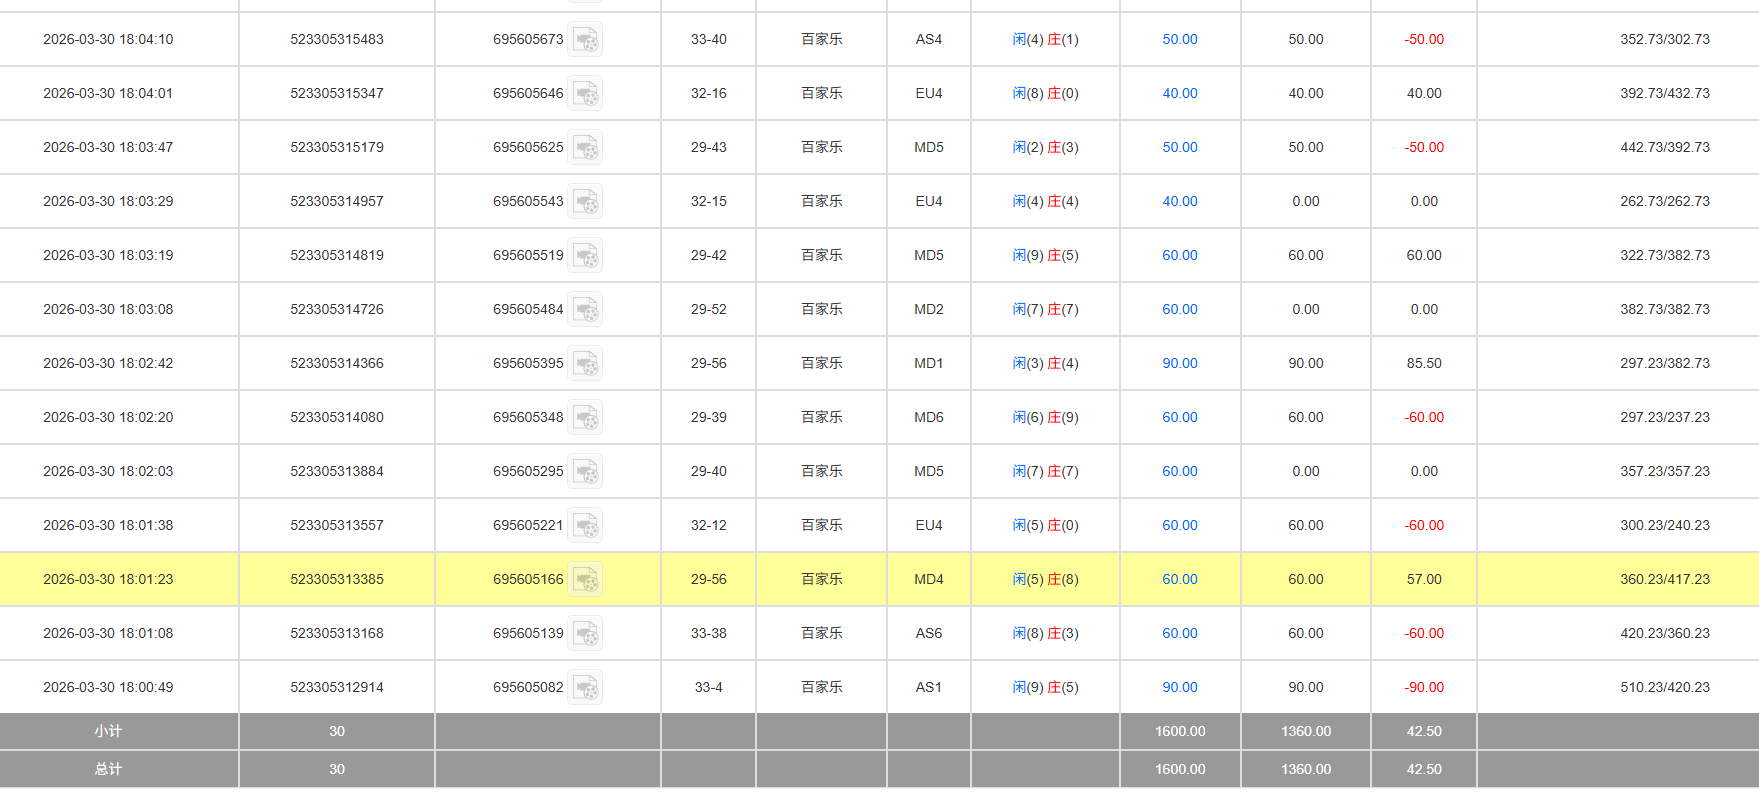Open replay icon next to 695605348

coord(585,418)
